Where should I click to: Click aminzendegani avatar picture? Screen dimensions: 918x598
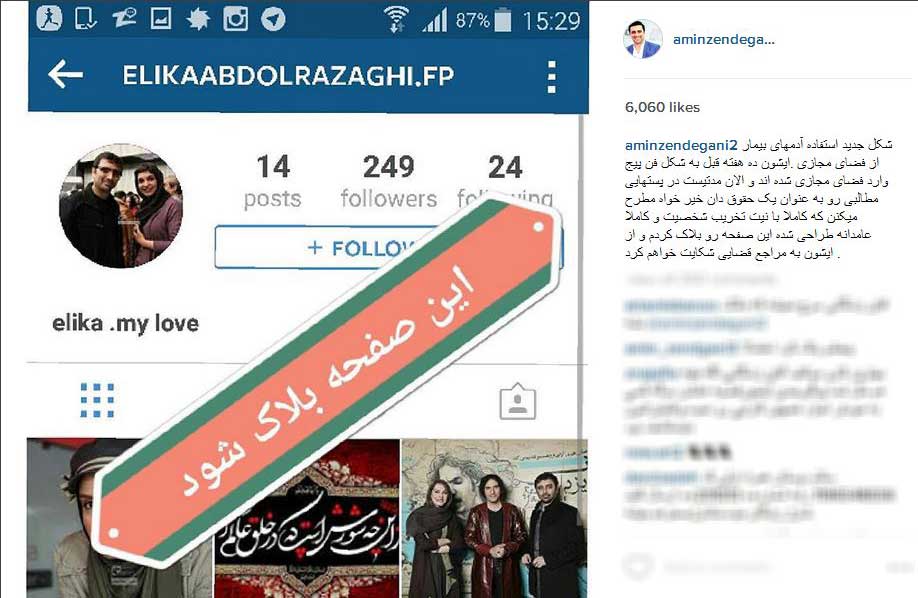point(643,39)
